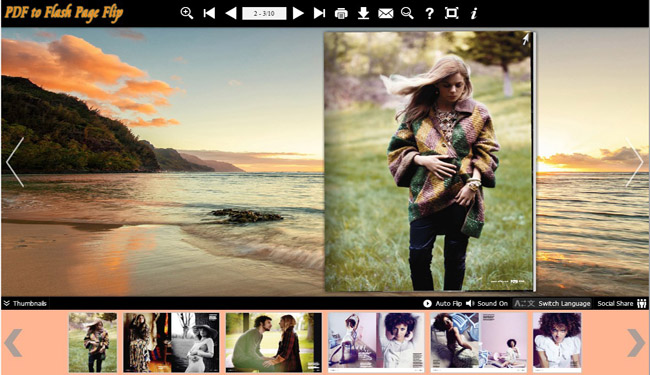Screen dimensions: 650x375
Task: Open thumbnail of woman walking in field
Action: click(x=93, y=342)
